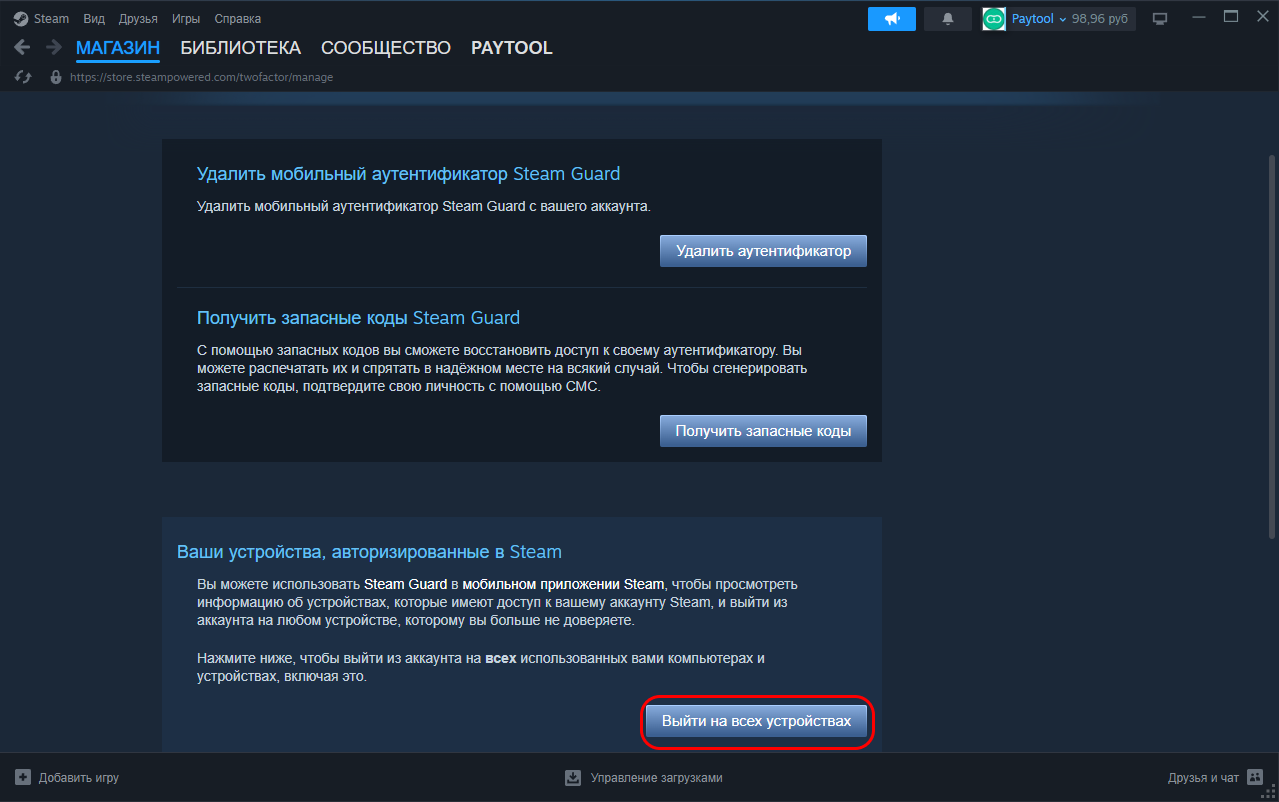Go forward with the right arrow
Image resolution: width=1279 pixels, height=802 pixels.
54,47
